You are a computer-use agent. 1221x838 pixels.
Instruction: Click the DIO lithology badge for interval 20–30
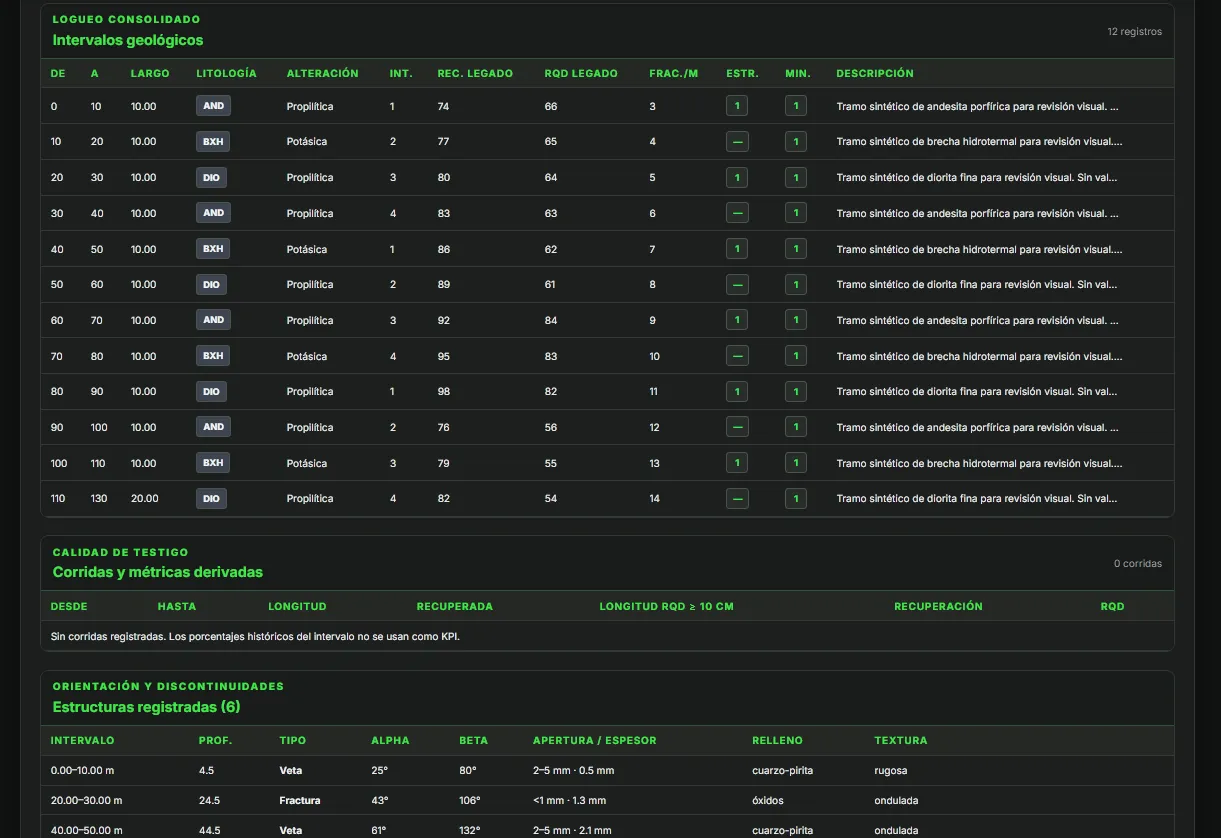pos(211,178)
